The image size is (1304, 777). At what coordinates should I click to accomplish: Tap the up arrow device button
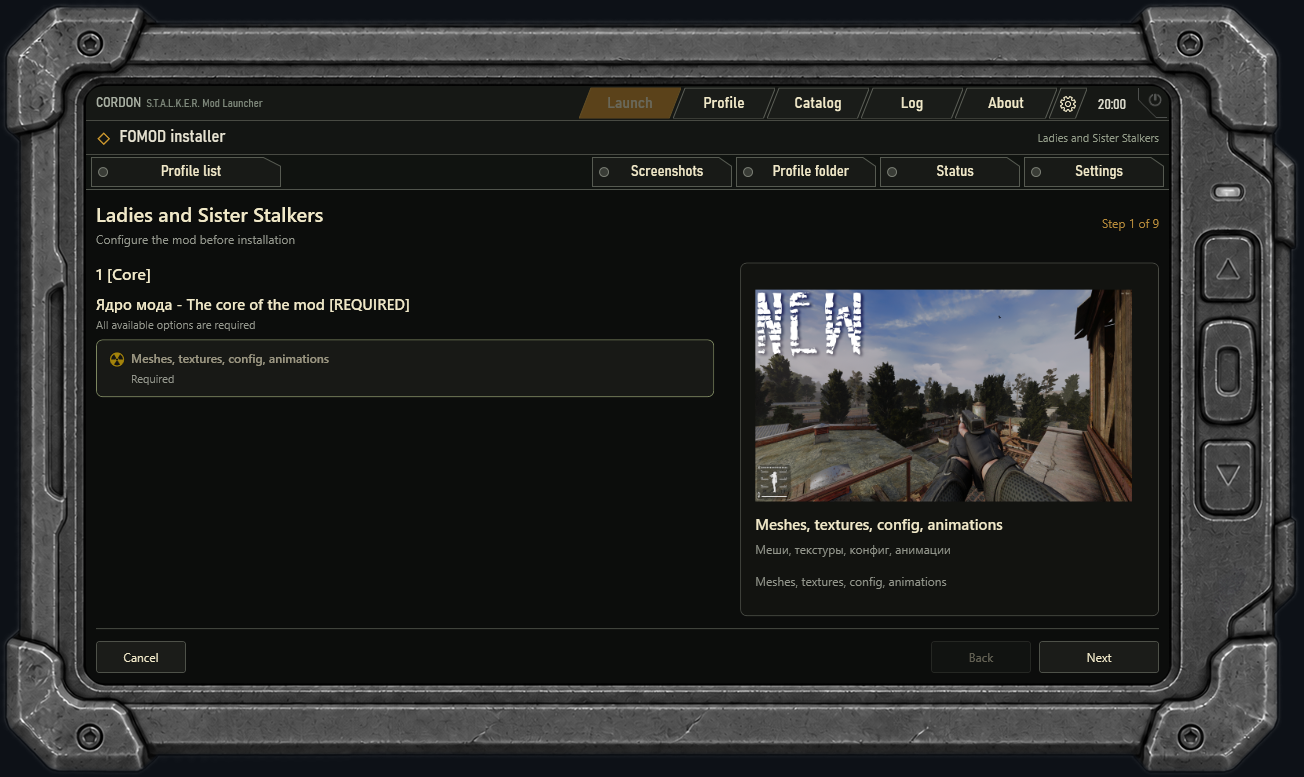pos(1228,270)
